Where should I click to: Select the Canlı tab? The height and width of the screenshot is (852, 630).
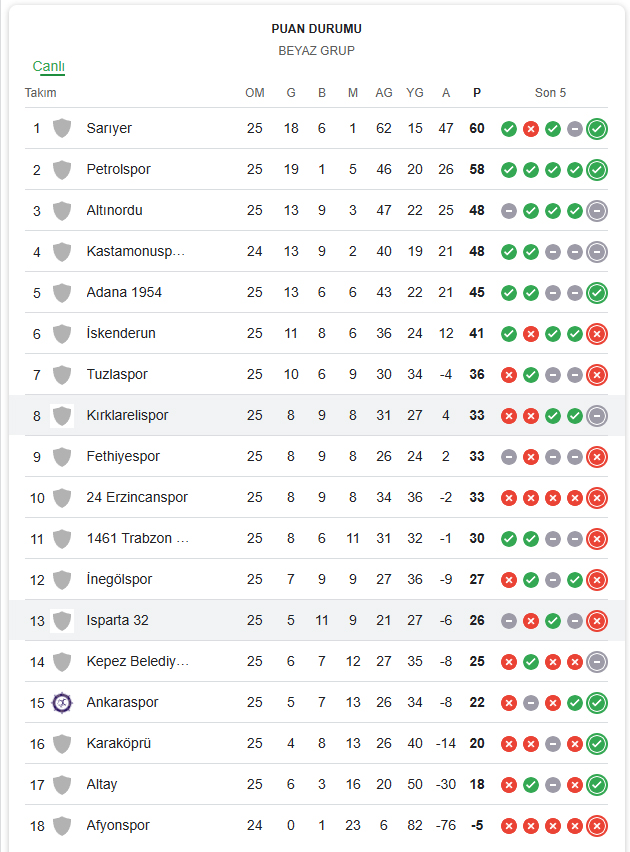(x=48, y=66)
